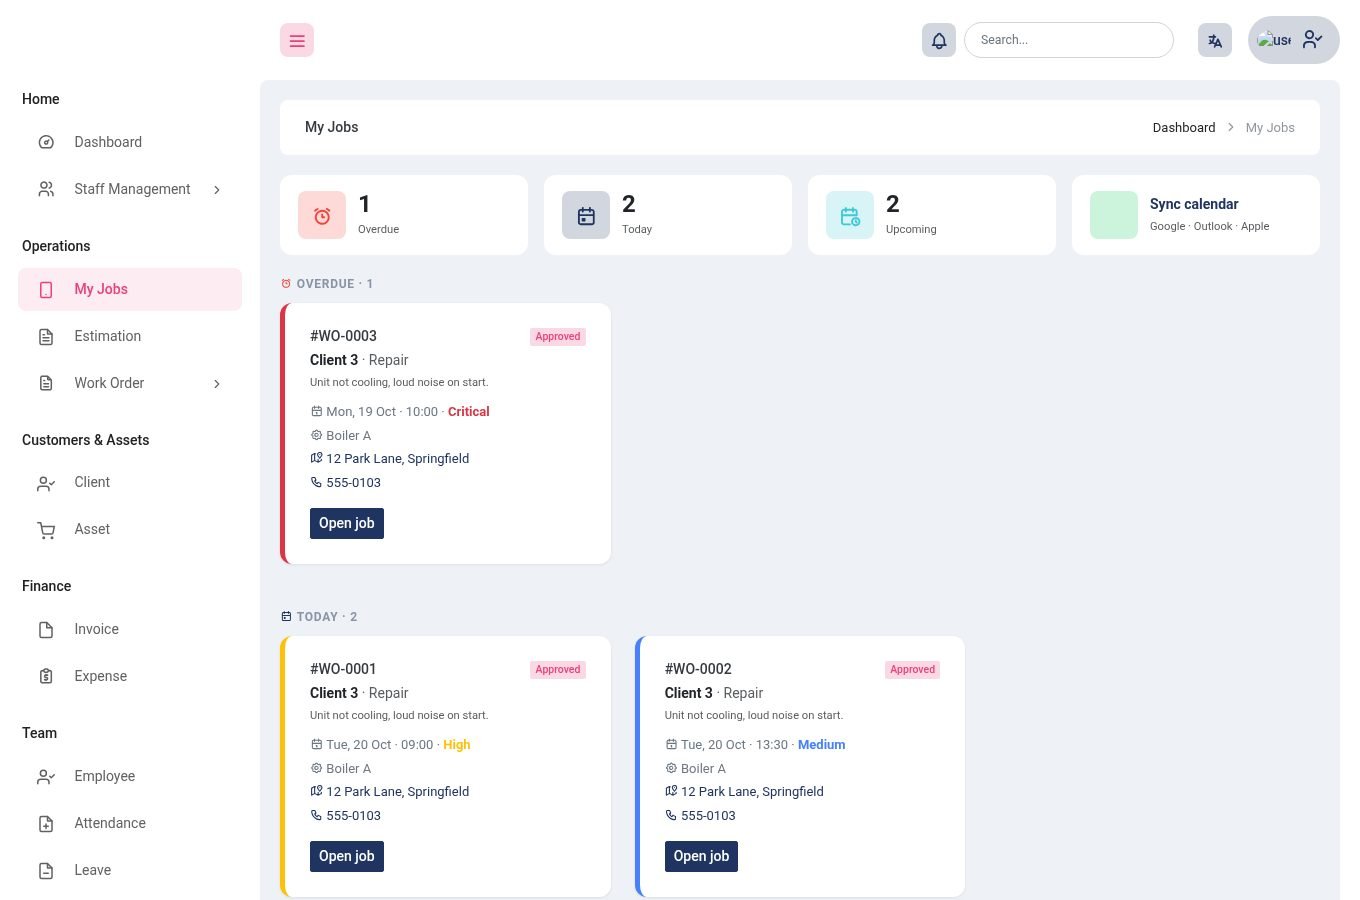Click the Work Order document icon
The image size is (1360, 900).
[x=46, y=383]
